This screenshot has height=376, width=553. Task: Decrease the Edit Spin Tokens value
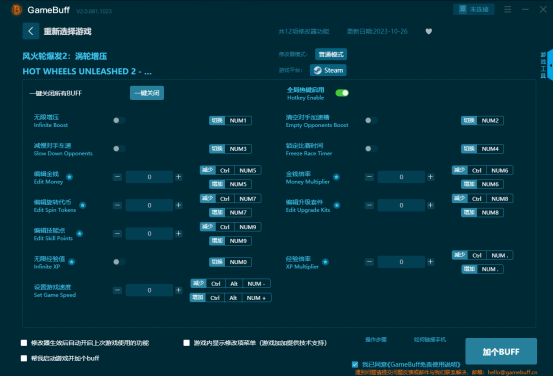[117, 205]
